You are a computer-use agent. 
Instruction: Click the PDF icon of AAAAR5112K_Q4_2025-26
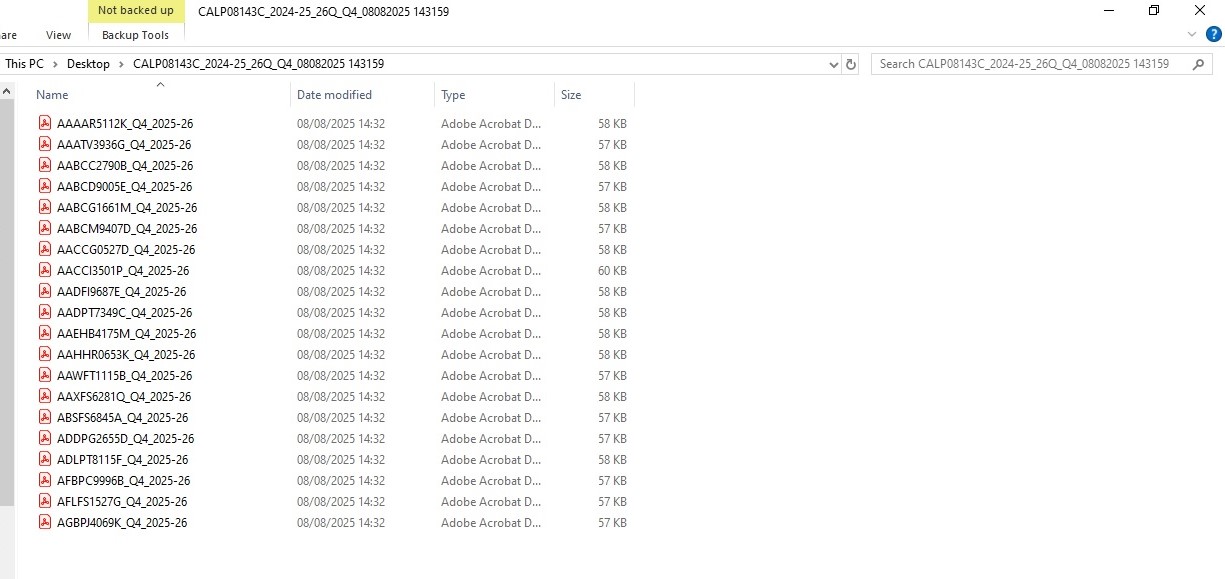[x=44, y=123]
